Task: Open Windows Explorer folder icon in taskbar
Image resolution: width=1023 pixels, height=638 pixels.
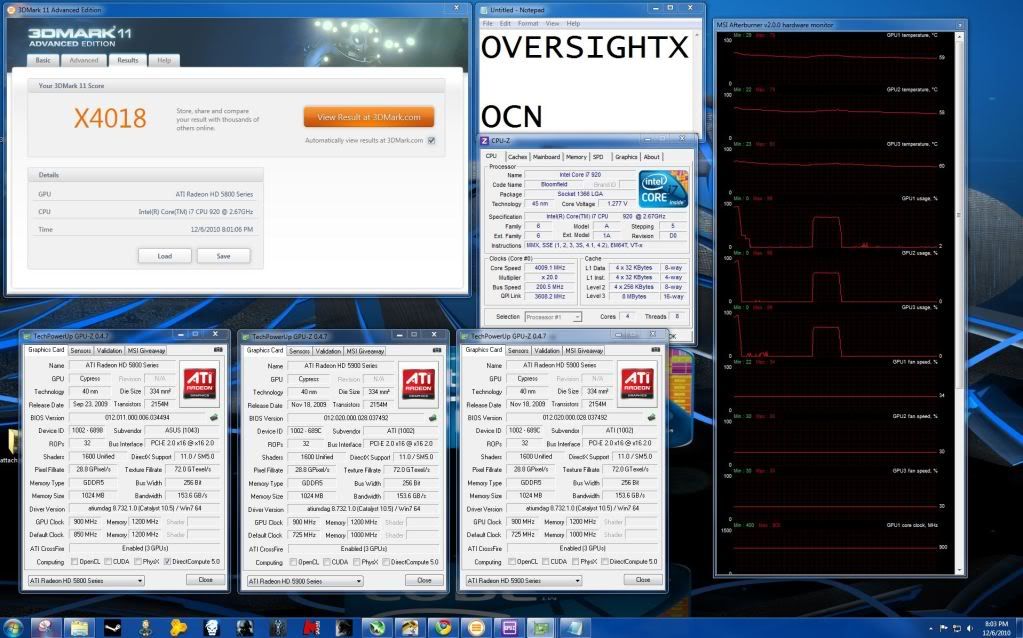Action: click(x=79, y=628)
